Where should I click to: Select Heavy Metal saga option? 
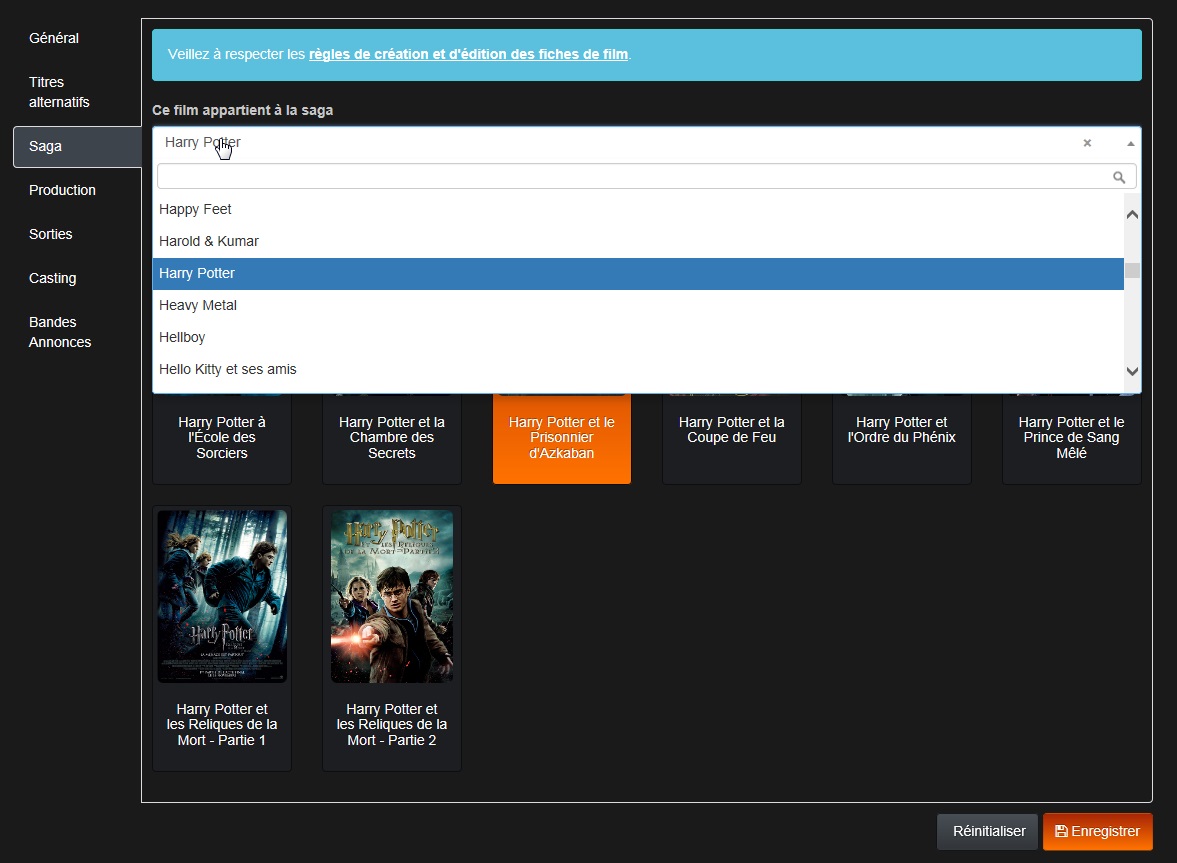coord(638,305)
